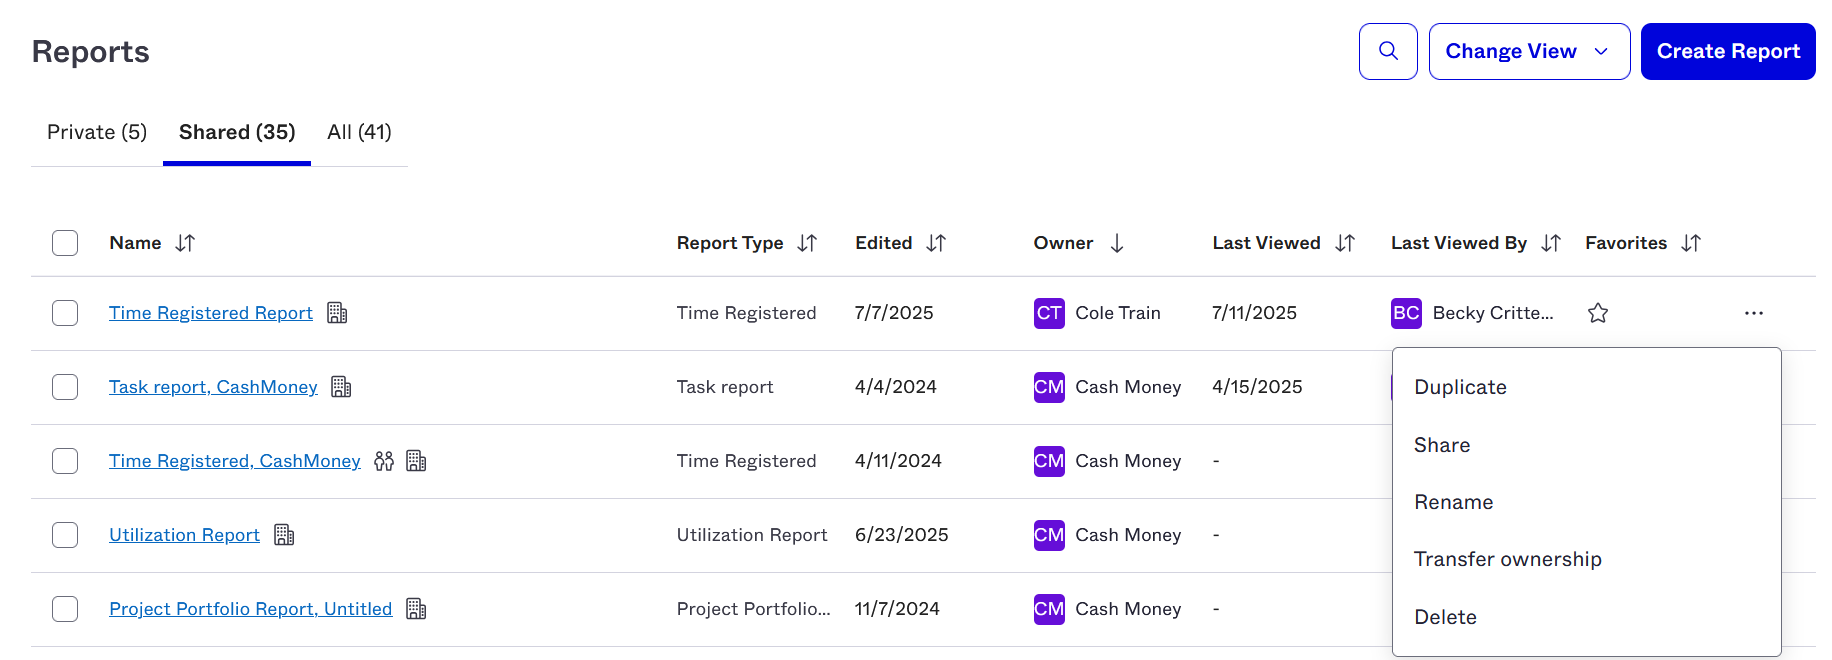Open the search magnifier button

pos(1388,51)
